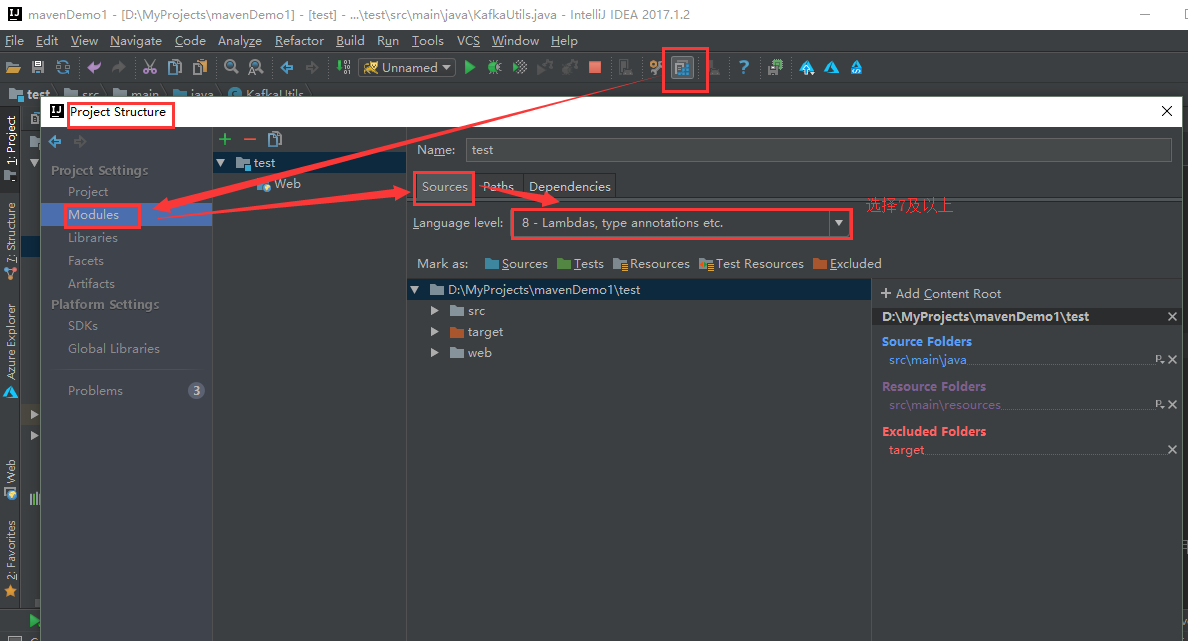Click the Cut scissors icon
This screenshot has height=641, width=1188.
(x=150, y=67)
